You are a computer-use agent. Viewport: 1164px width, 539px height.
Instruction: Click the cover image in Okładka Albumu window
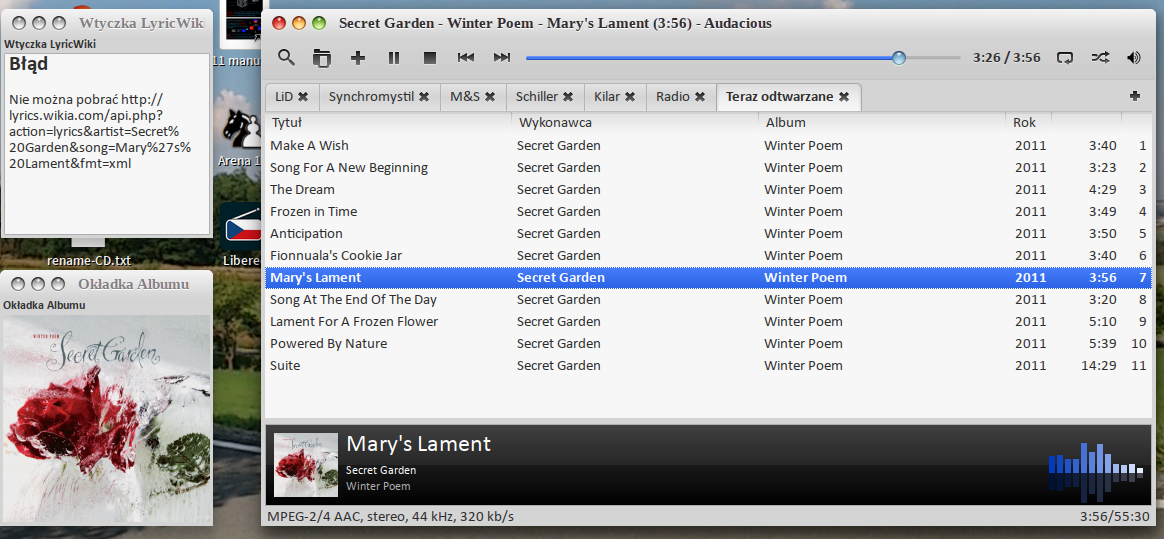108,419
